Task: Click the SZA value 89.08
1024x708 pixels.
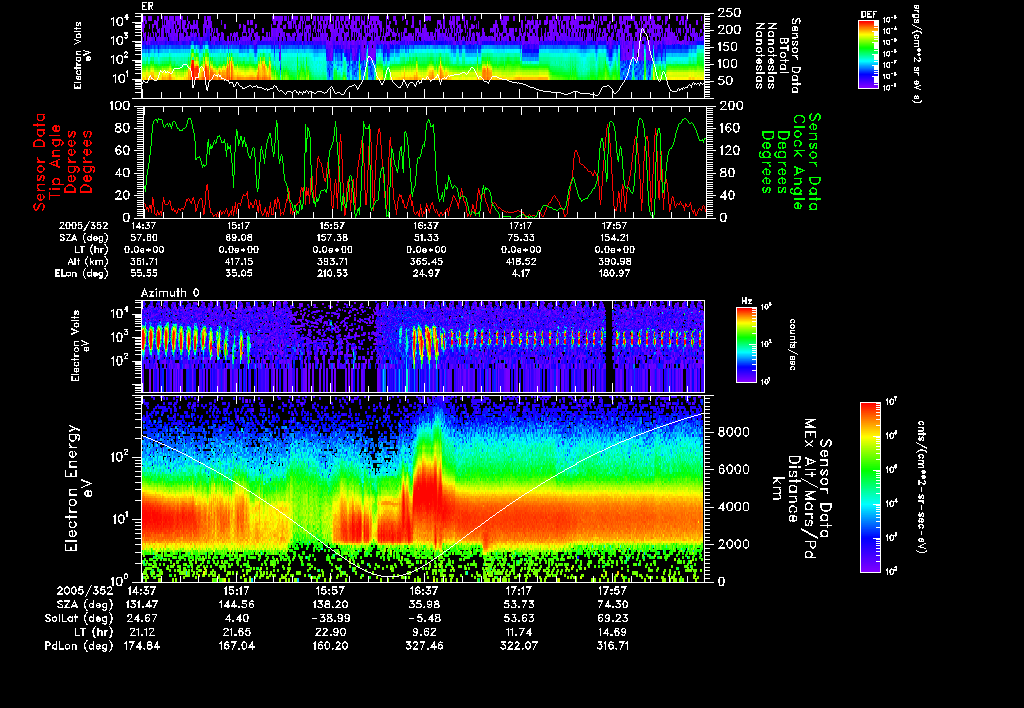Action: (238, 238)
